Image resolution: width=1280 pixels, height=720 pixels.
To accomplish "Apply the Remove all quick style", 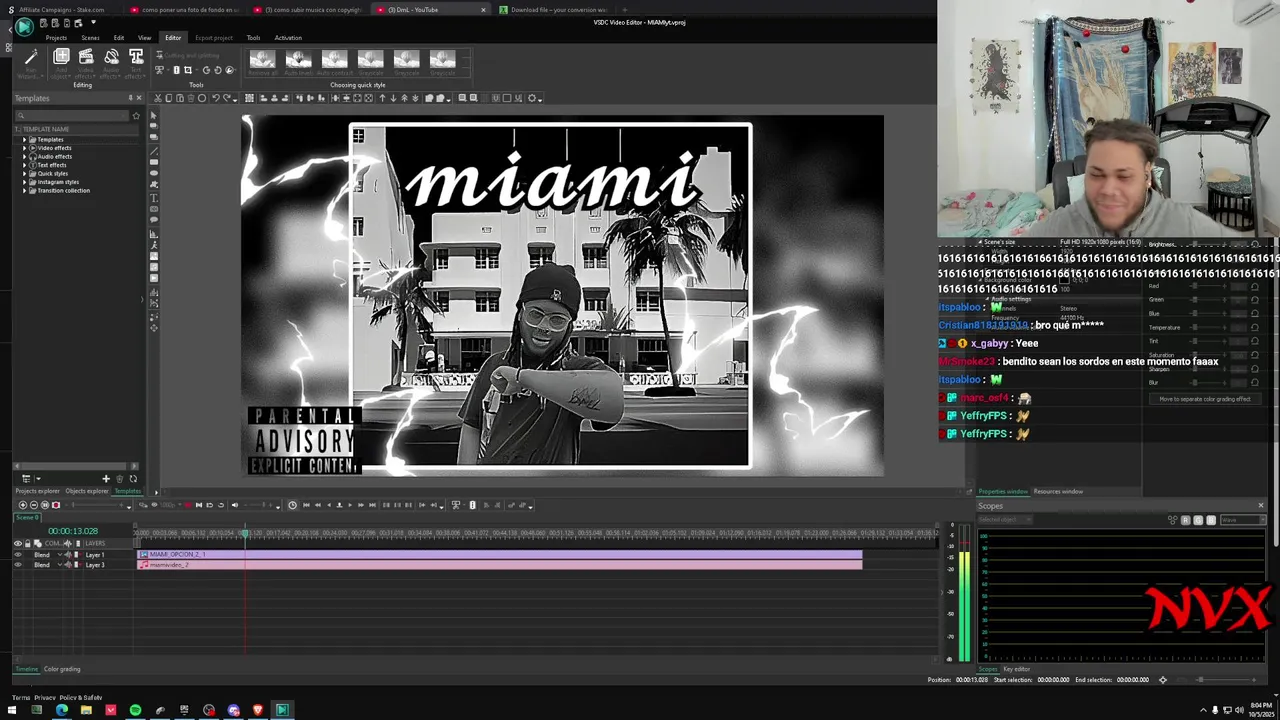I will [x=262, y=62].
